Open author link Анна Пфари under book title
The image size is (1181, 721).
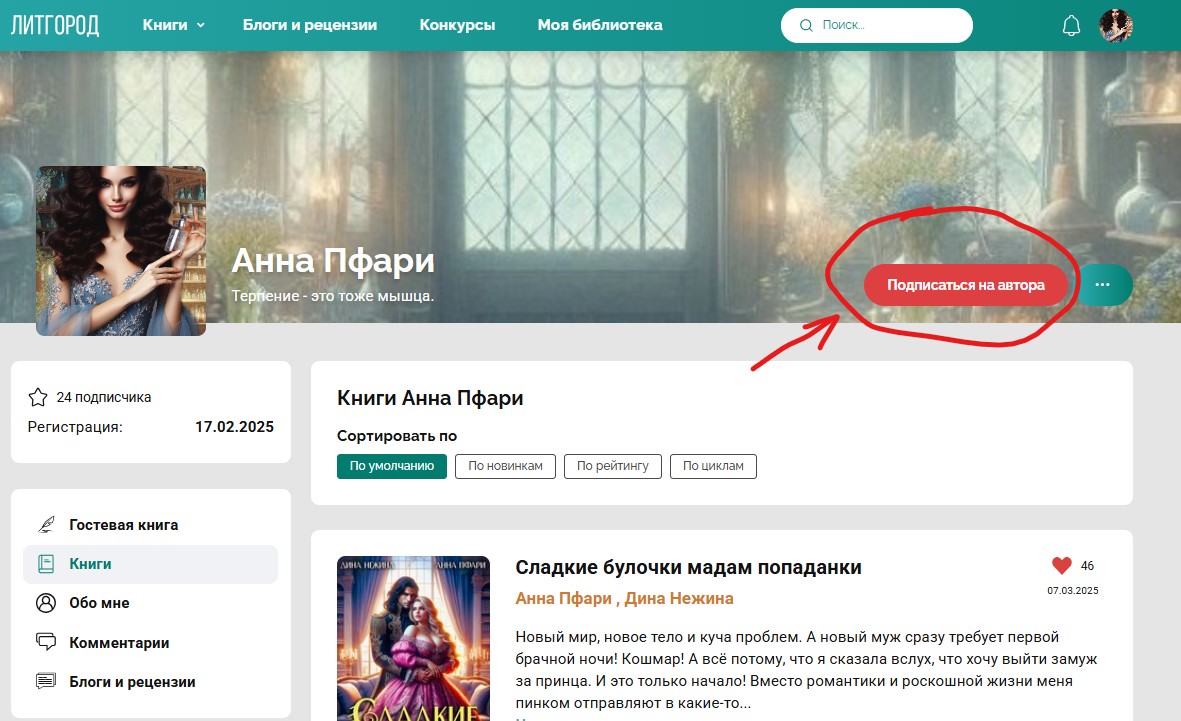pos(563,598)
